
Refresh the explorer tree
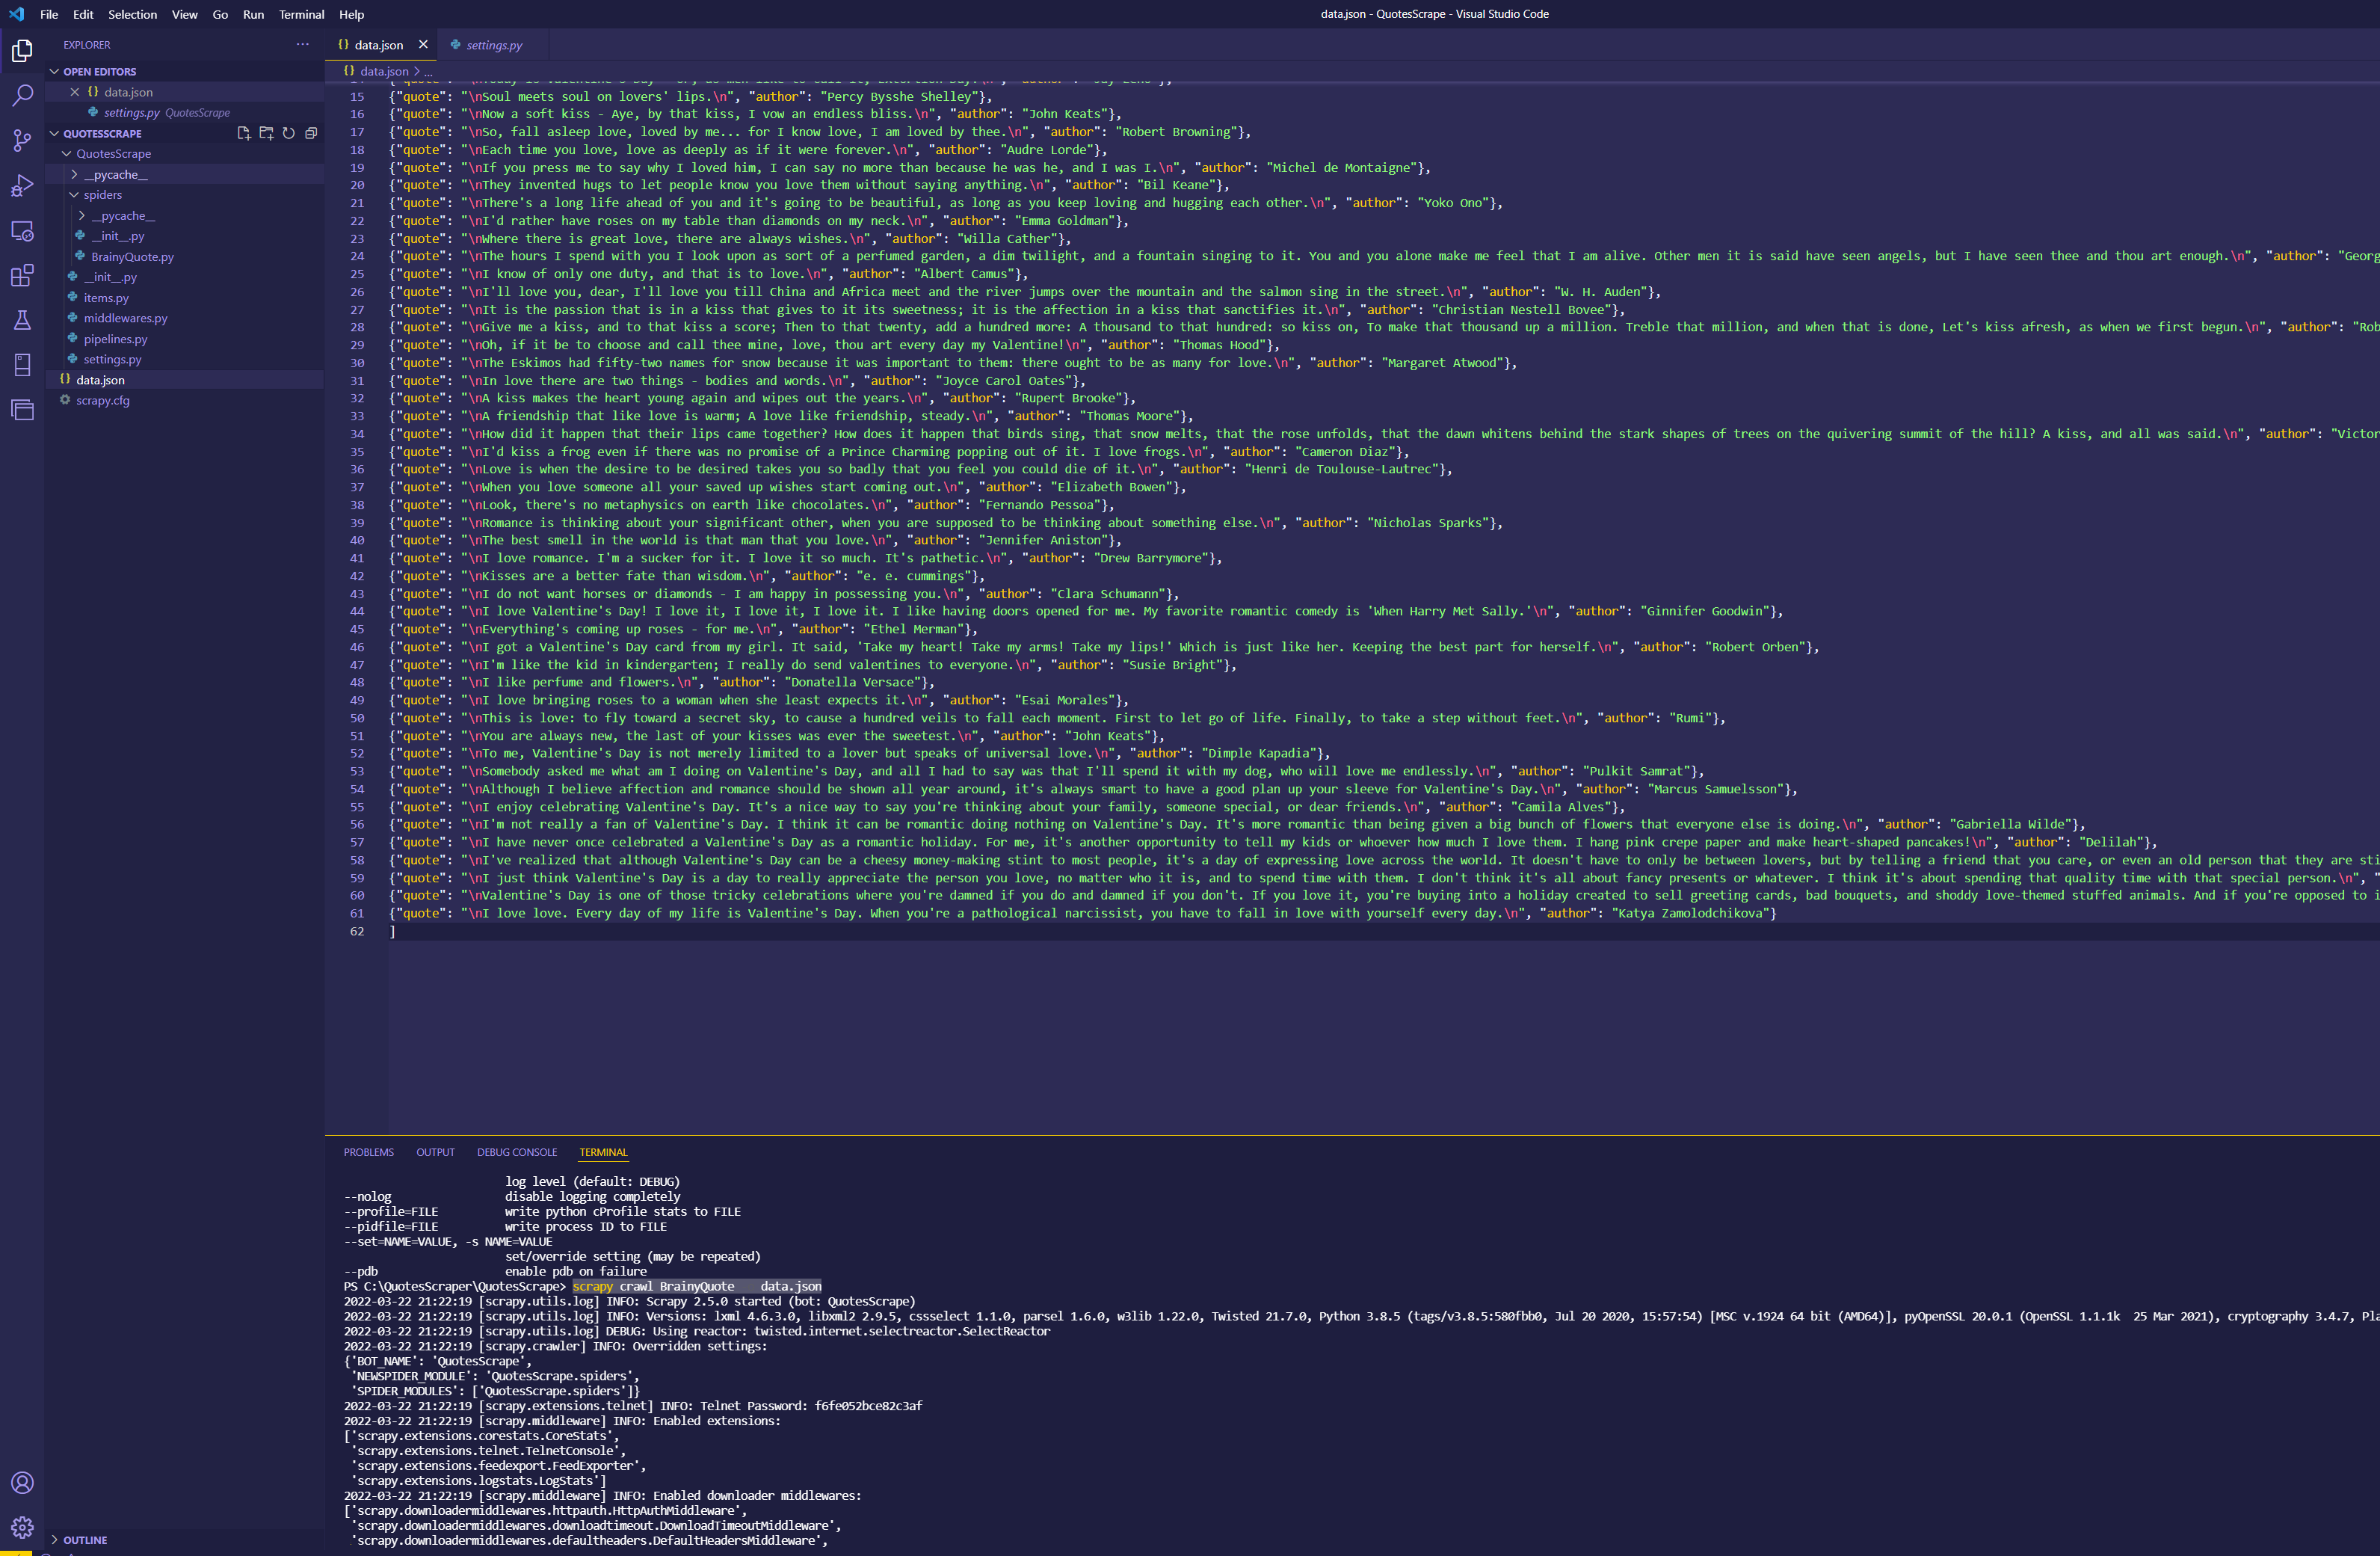click(x=288, y=133)
